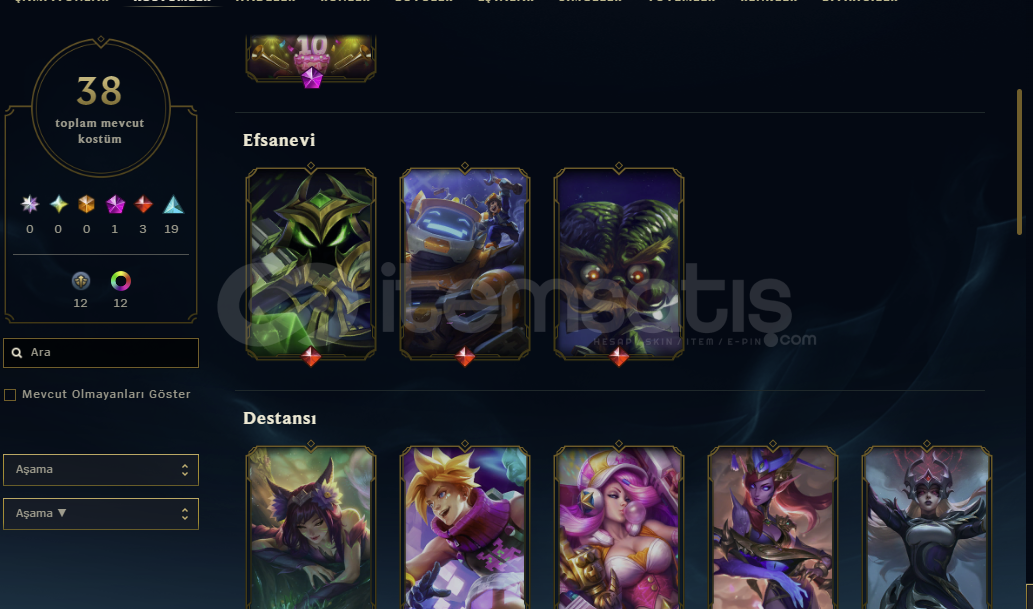Click the white star rarity gem icon
Viewport: 1033px width, 609px height.
click(30, 204)
